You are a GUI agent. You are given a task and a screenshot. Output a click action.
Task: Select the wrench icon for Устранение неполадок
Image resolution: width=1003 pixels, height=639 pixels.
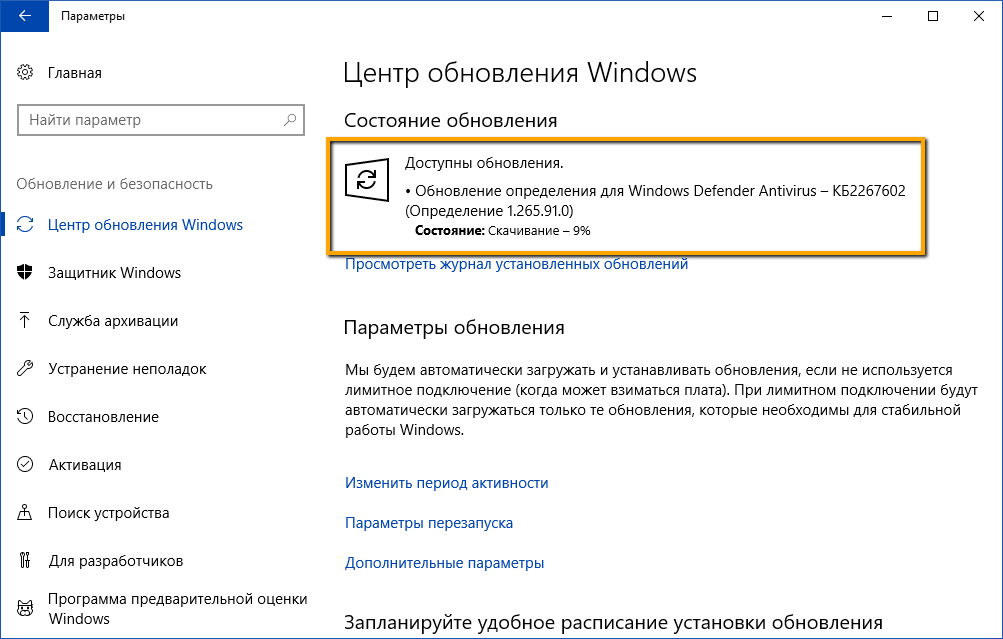(25, 368)
